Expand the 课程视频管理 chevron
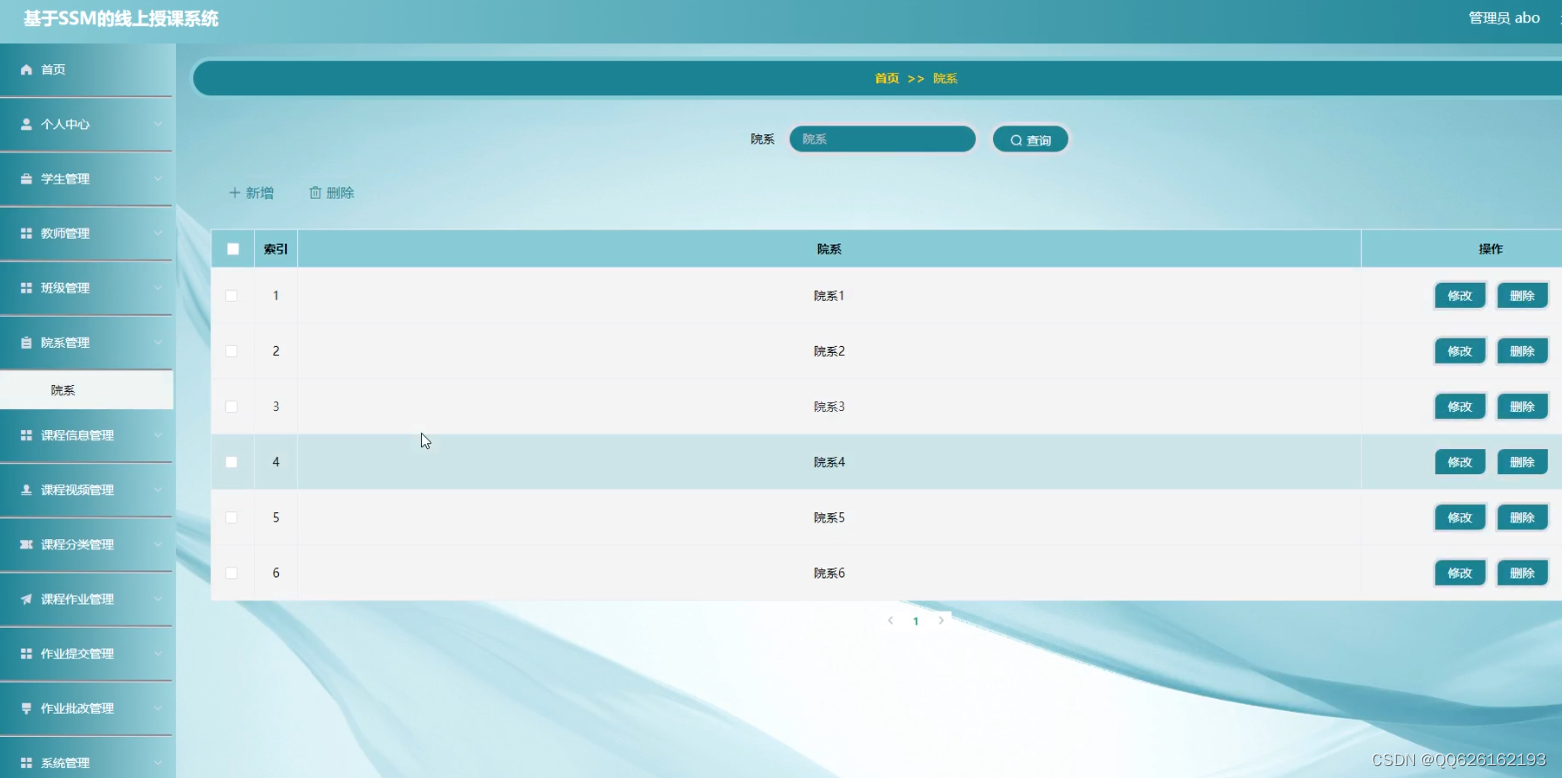 [x=158, y=490]
